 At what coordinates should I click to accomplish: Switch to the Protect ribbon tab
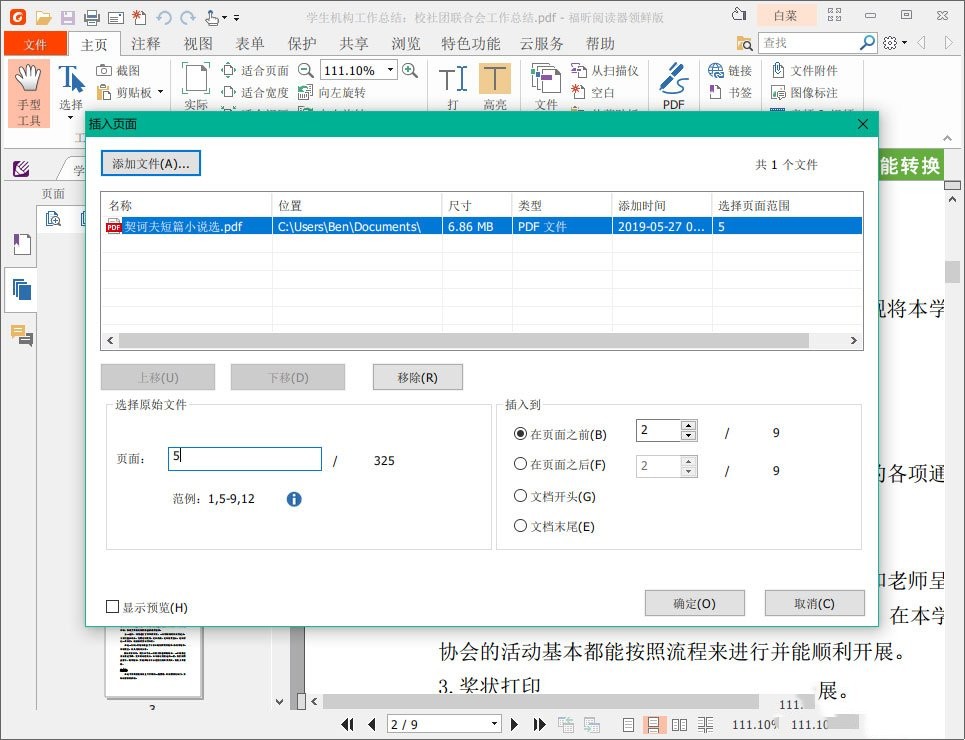pos(302,44)
